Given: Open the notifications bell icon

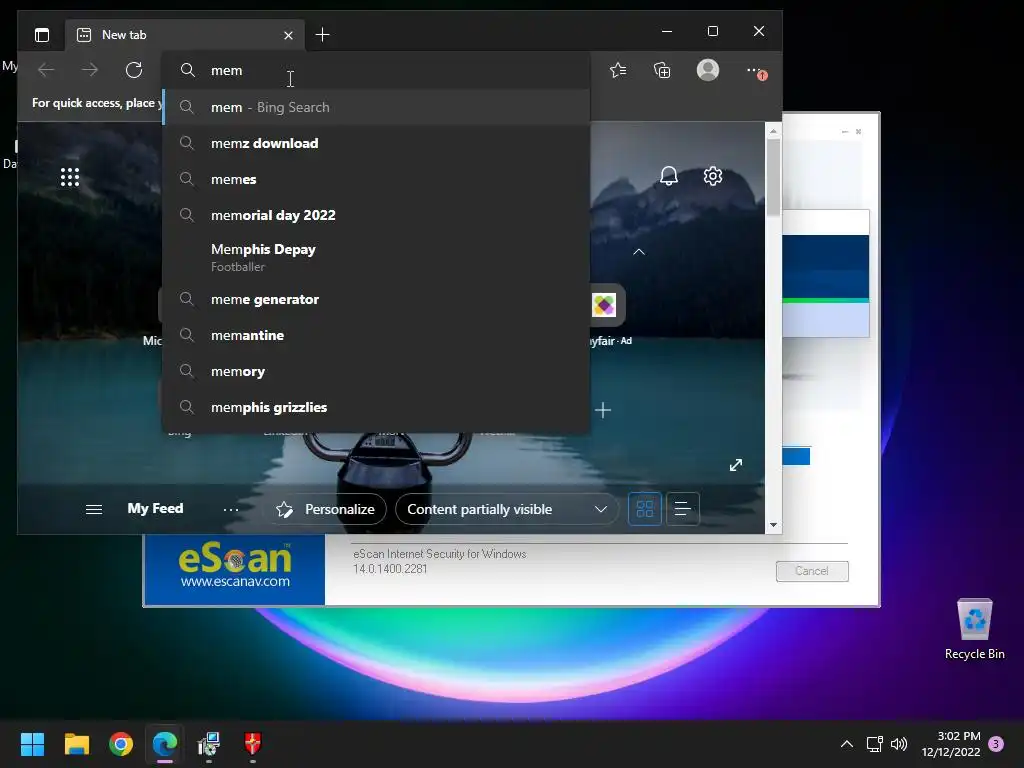Looking at the screenshot, I should tap(669, 176).
